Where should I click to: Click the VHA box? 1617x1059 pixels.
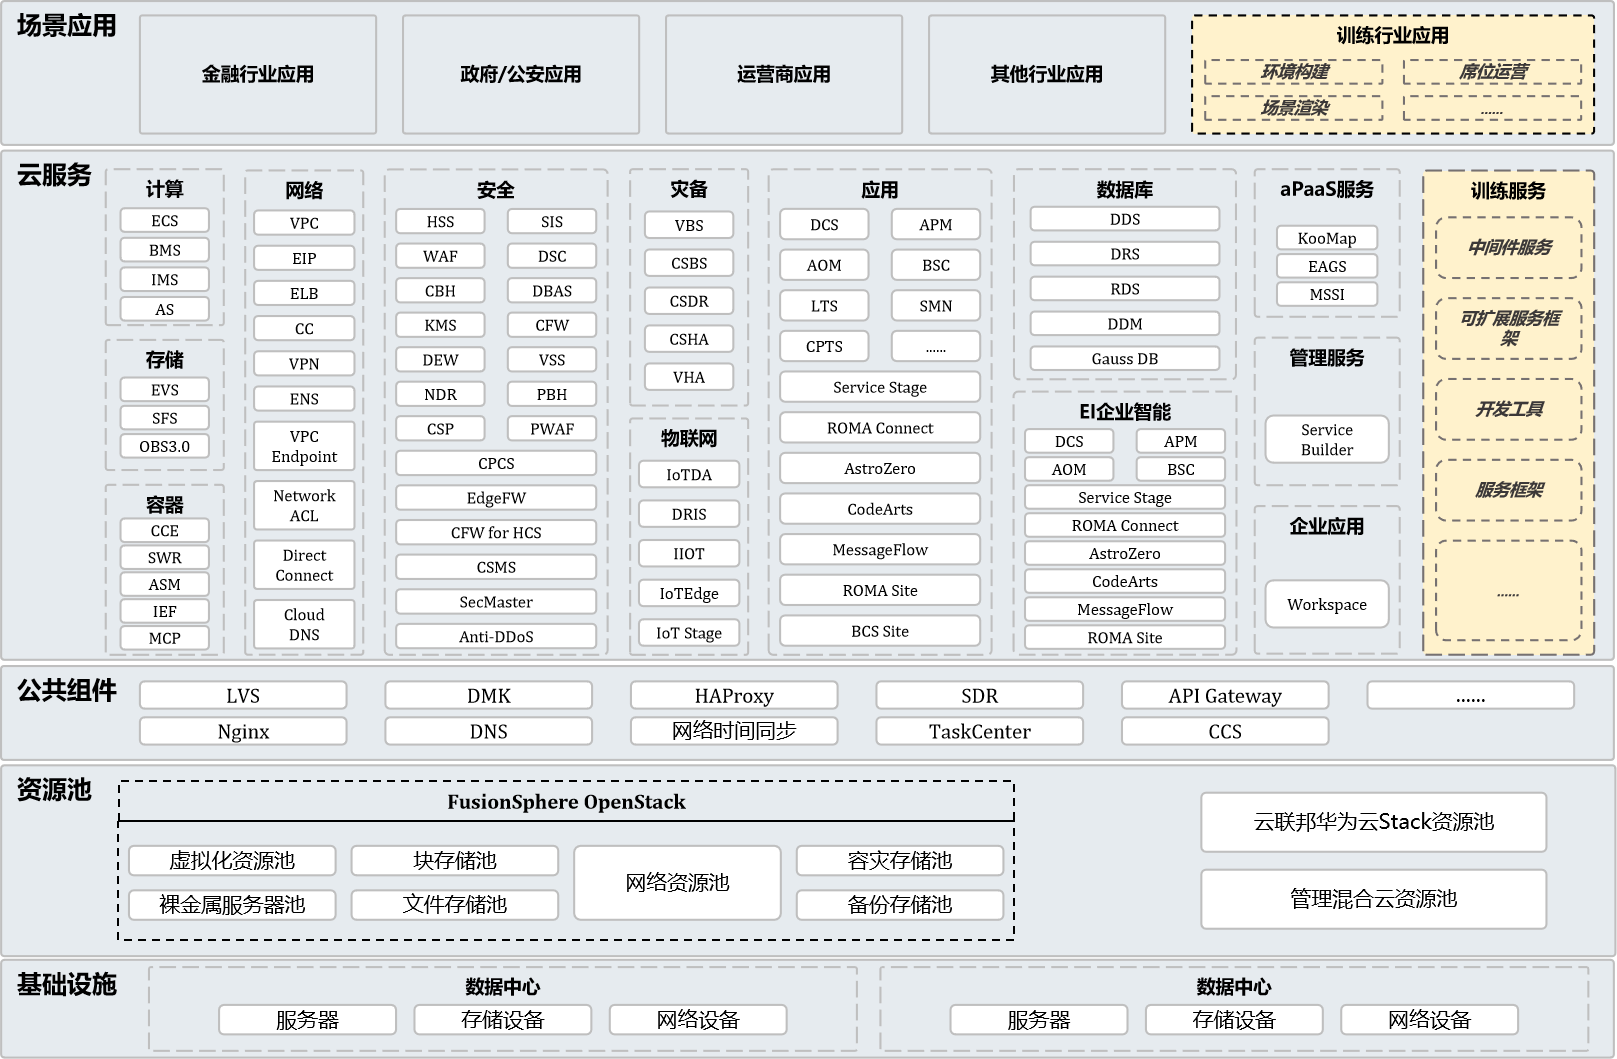689,377
